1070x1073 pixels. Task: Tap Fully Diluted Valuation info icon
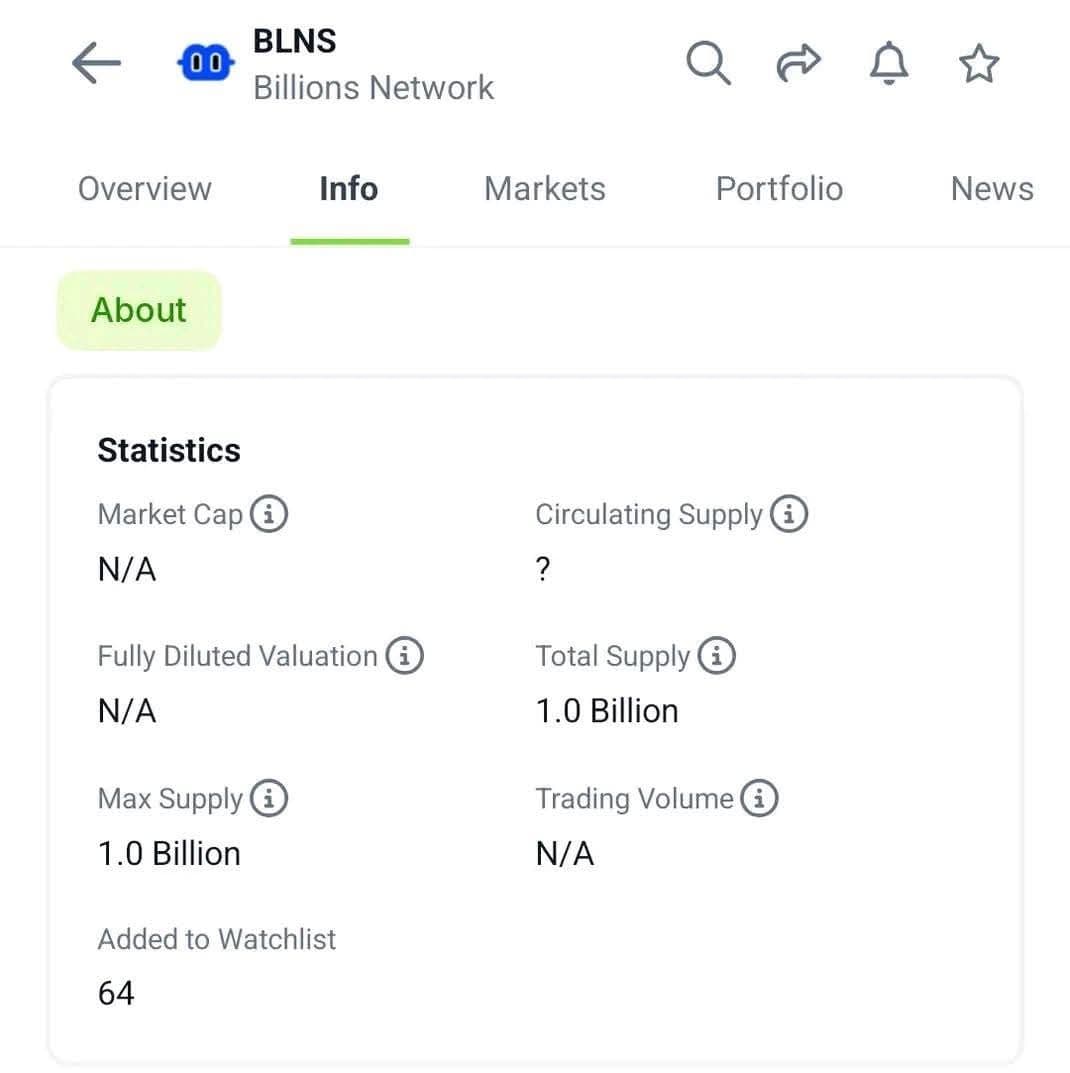pos(405,656)
